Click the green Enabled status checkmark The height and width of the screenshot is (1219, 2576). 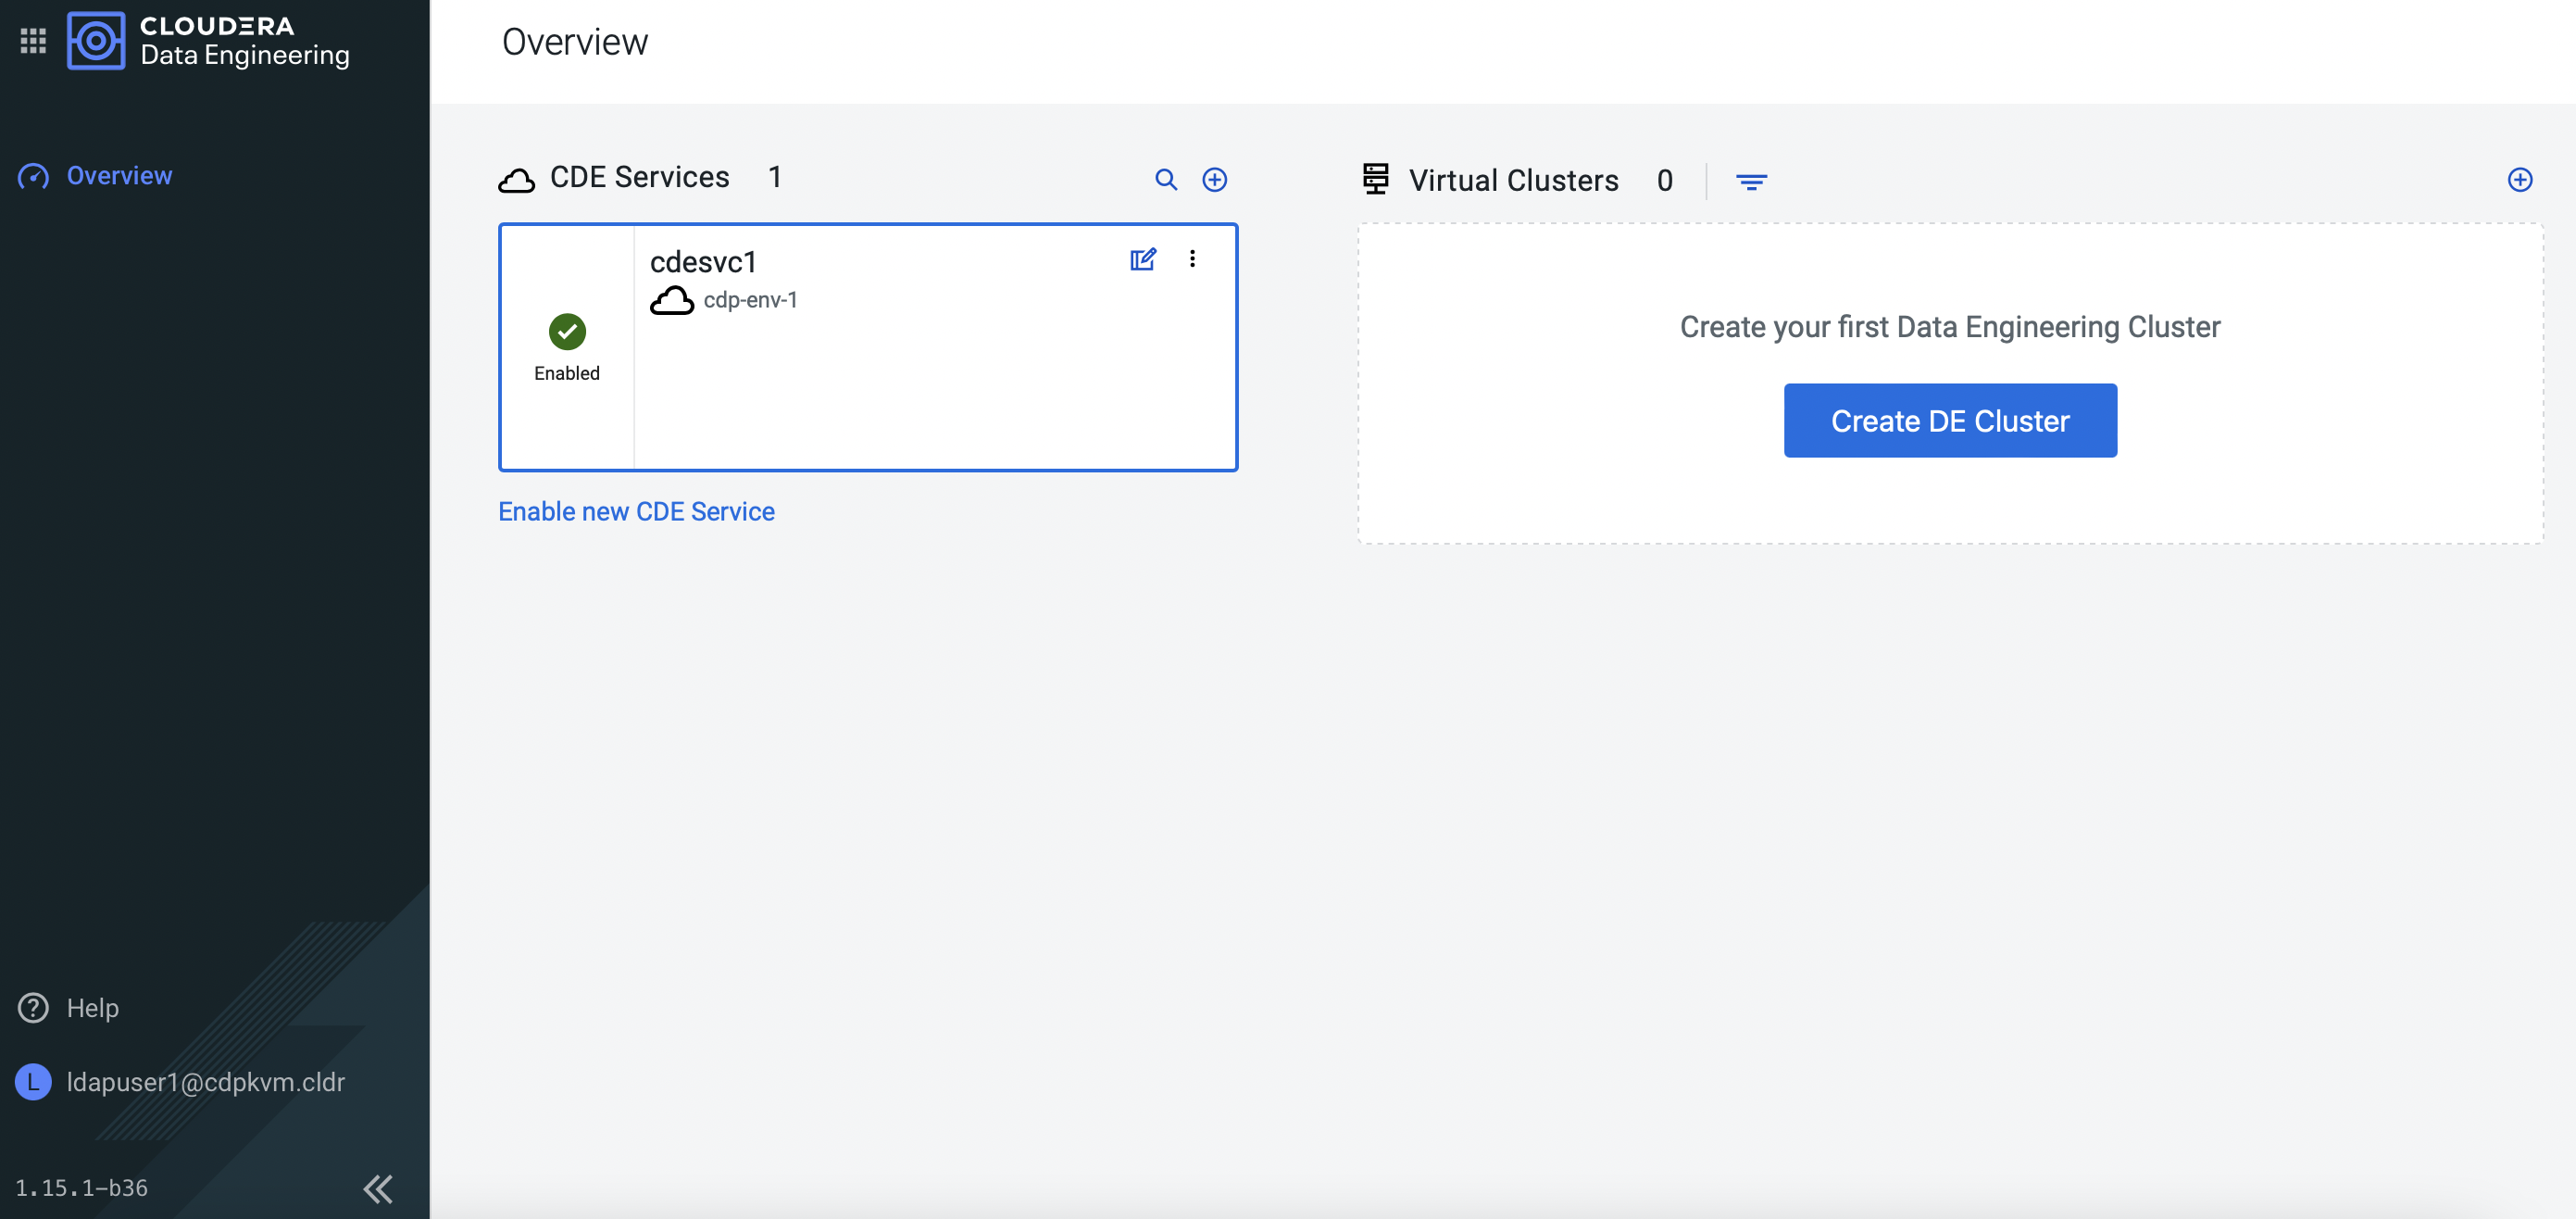pos(567,332)
